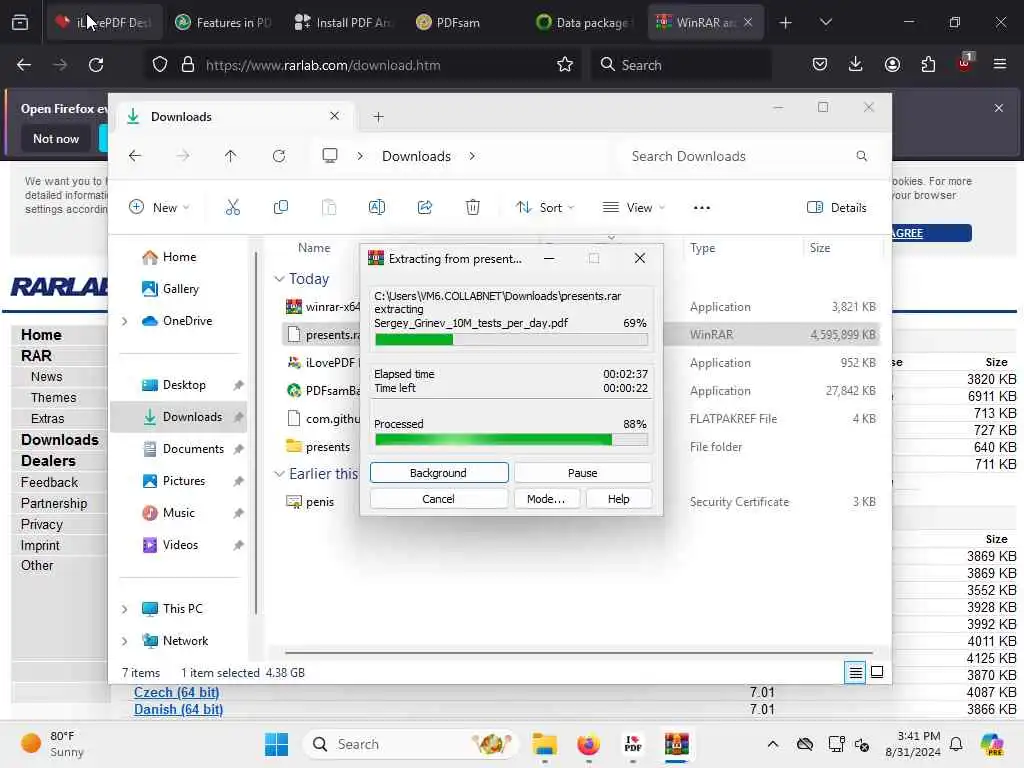Open the New dropdown in Explorer

pyautogui.click(x=159, y=208)
